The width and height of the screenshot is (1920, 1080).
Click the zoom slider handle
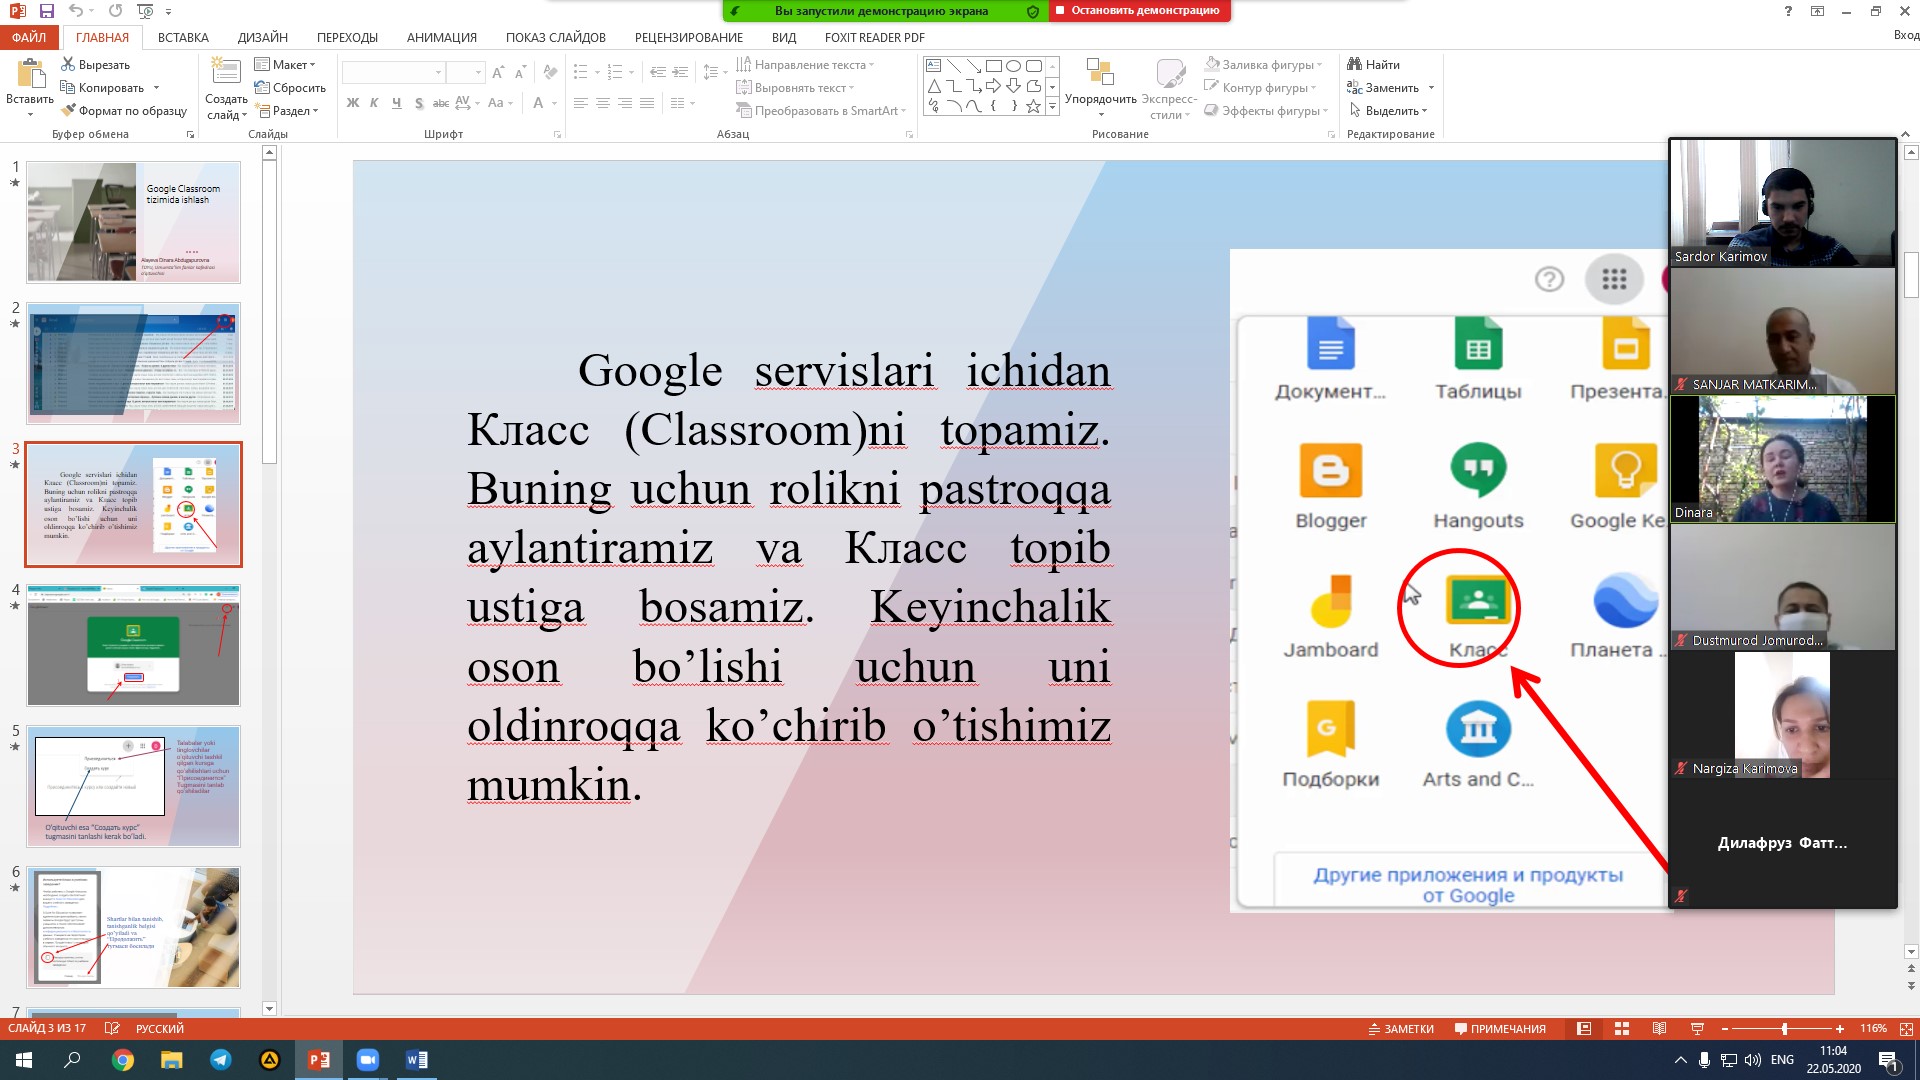[x=1784, y=1028]
